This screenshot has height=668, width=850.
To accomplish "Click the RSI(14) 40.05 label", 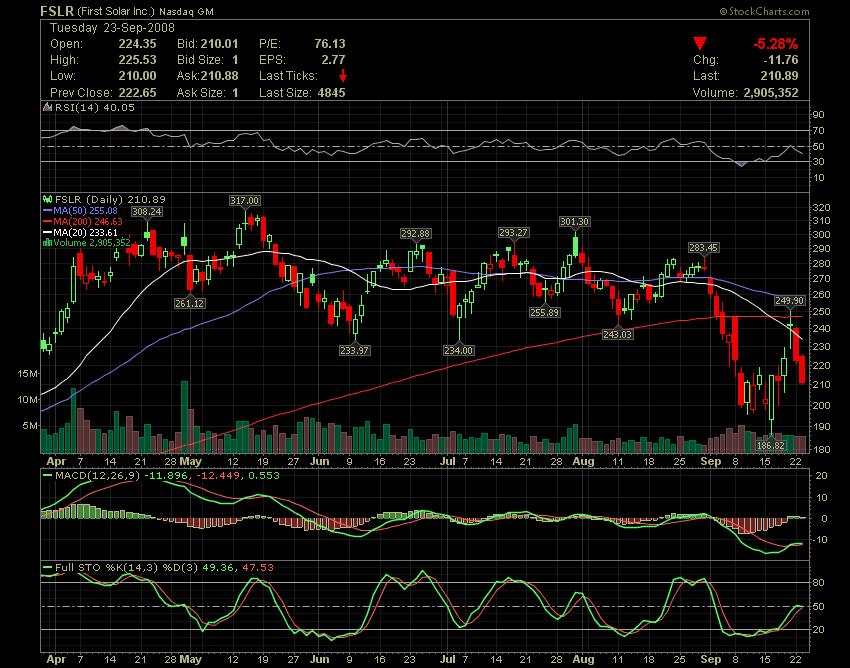I will (x=95, y=107).
